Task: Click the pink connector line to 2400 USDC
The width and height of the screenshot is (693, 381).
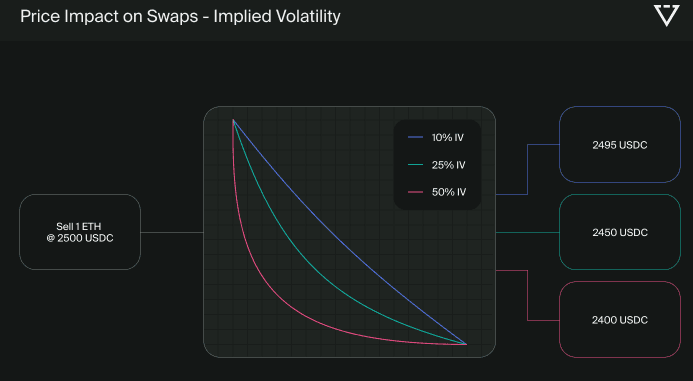Action: tap(527, 295)
